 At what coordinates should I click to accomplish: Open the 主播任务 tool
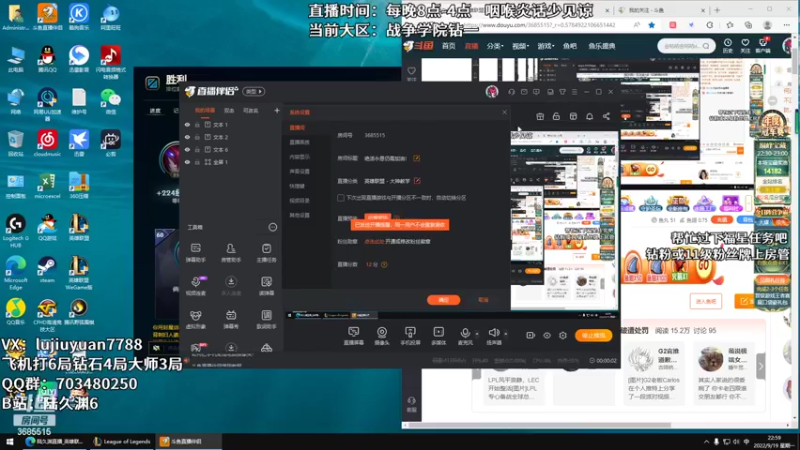coord(266,253)
